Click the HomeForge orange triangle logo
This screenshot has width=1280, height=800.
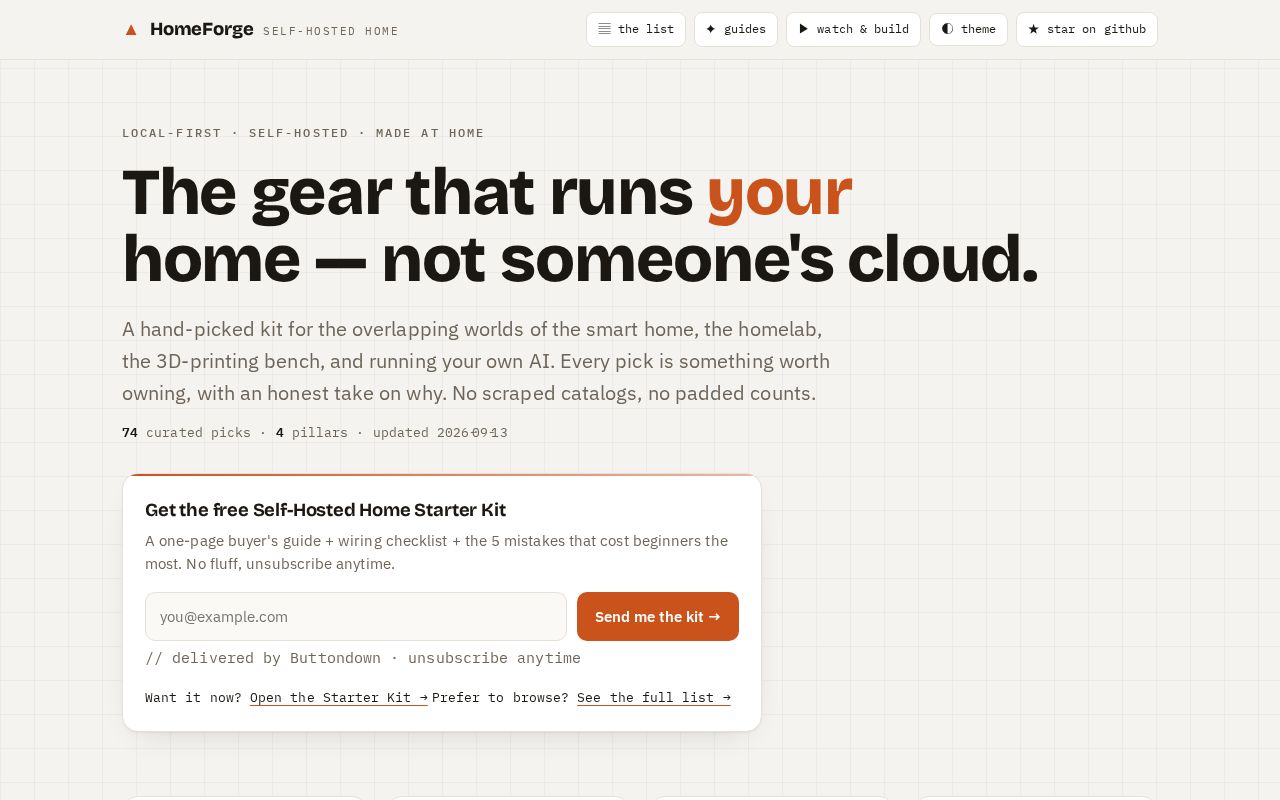[131, 30]
